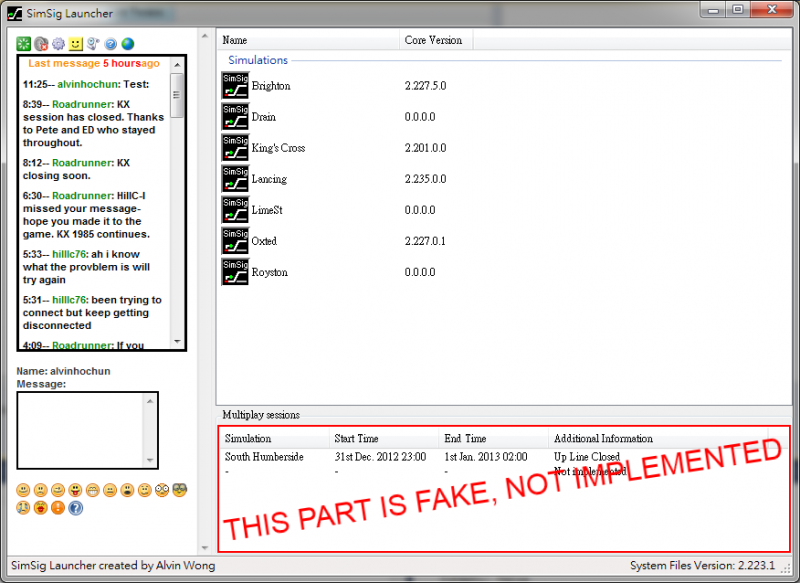Screen dimensions: 800x583
Task: Click the grey speaker icon with red cross
Action: click(41, 44)
